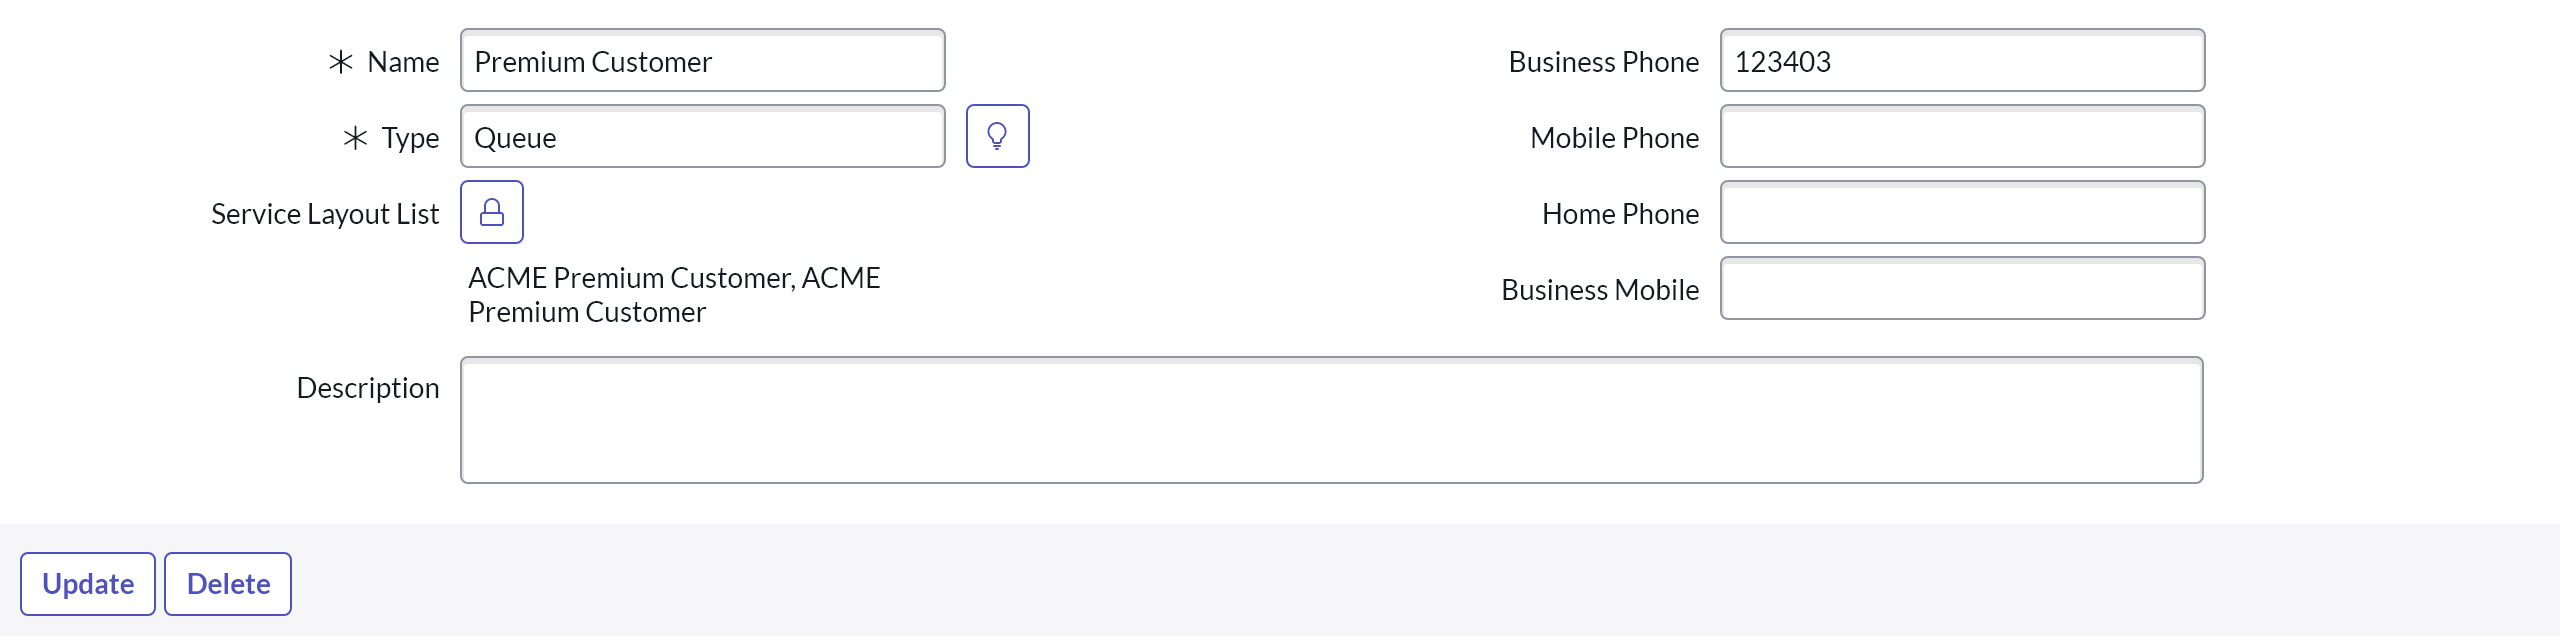The width and height of the screenshot is (2560, 636).
Task: Click the Service Layout List label
Action: [x=325, y=214]
